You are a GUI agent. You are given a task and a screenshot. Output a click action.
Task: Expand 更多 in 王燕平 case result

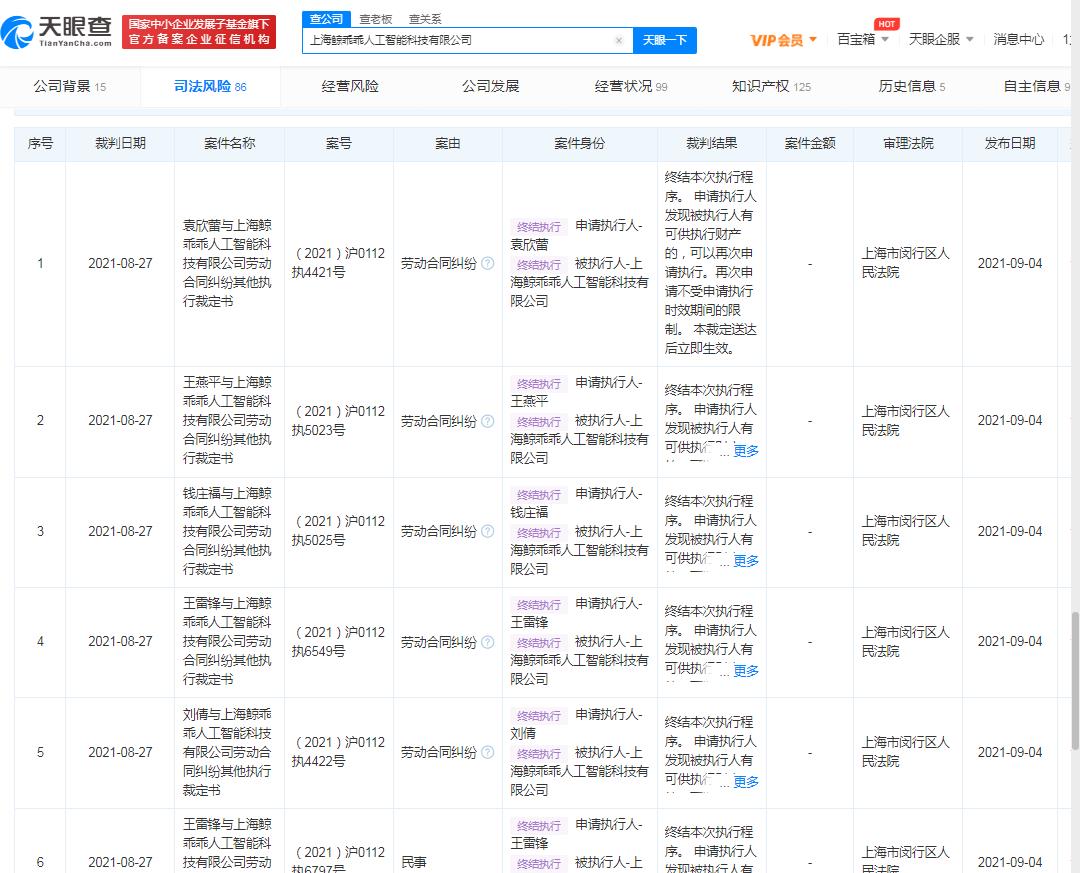coord(746,451)
